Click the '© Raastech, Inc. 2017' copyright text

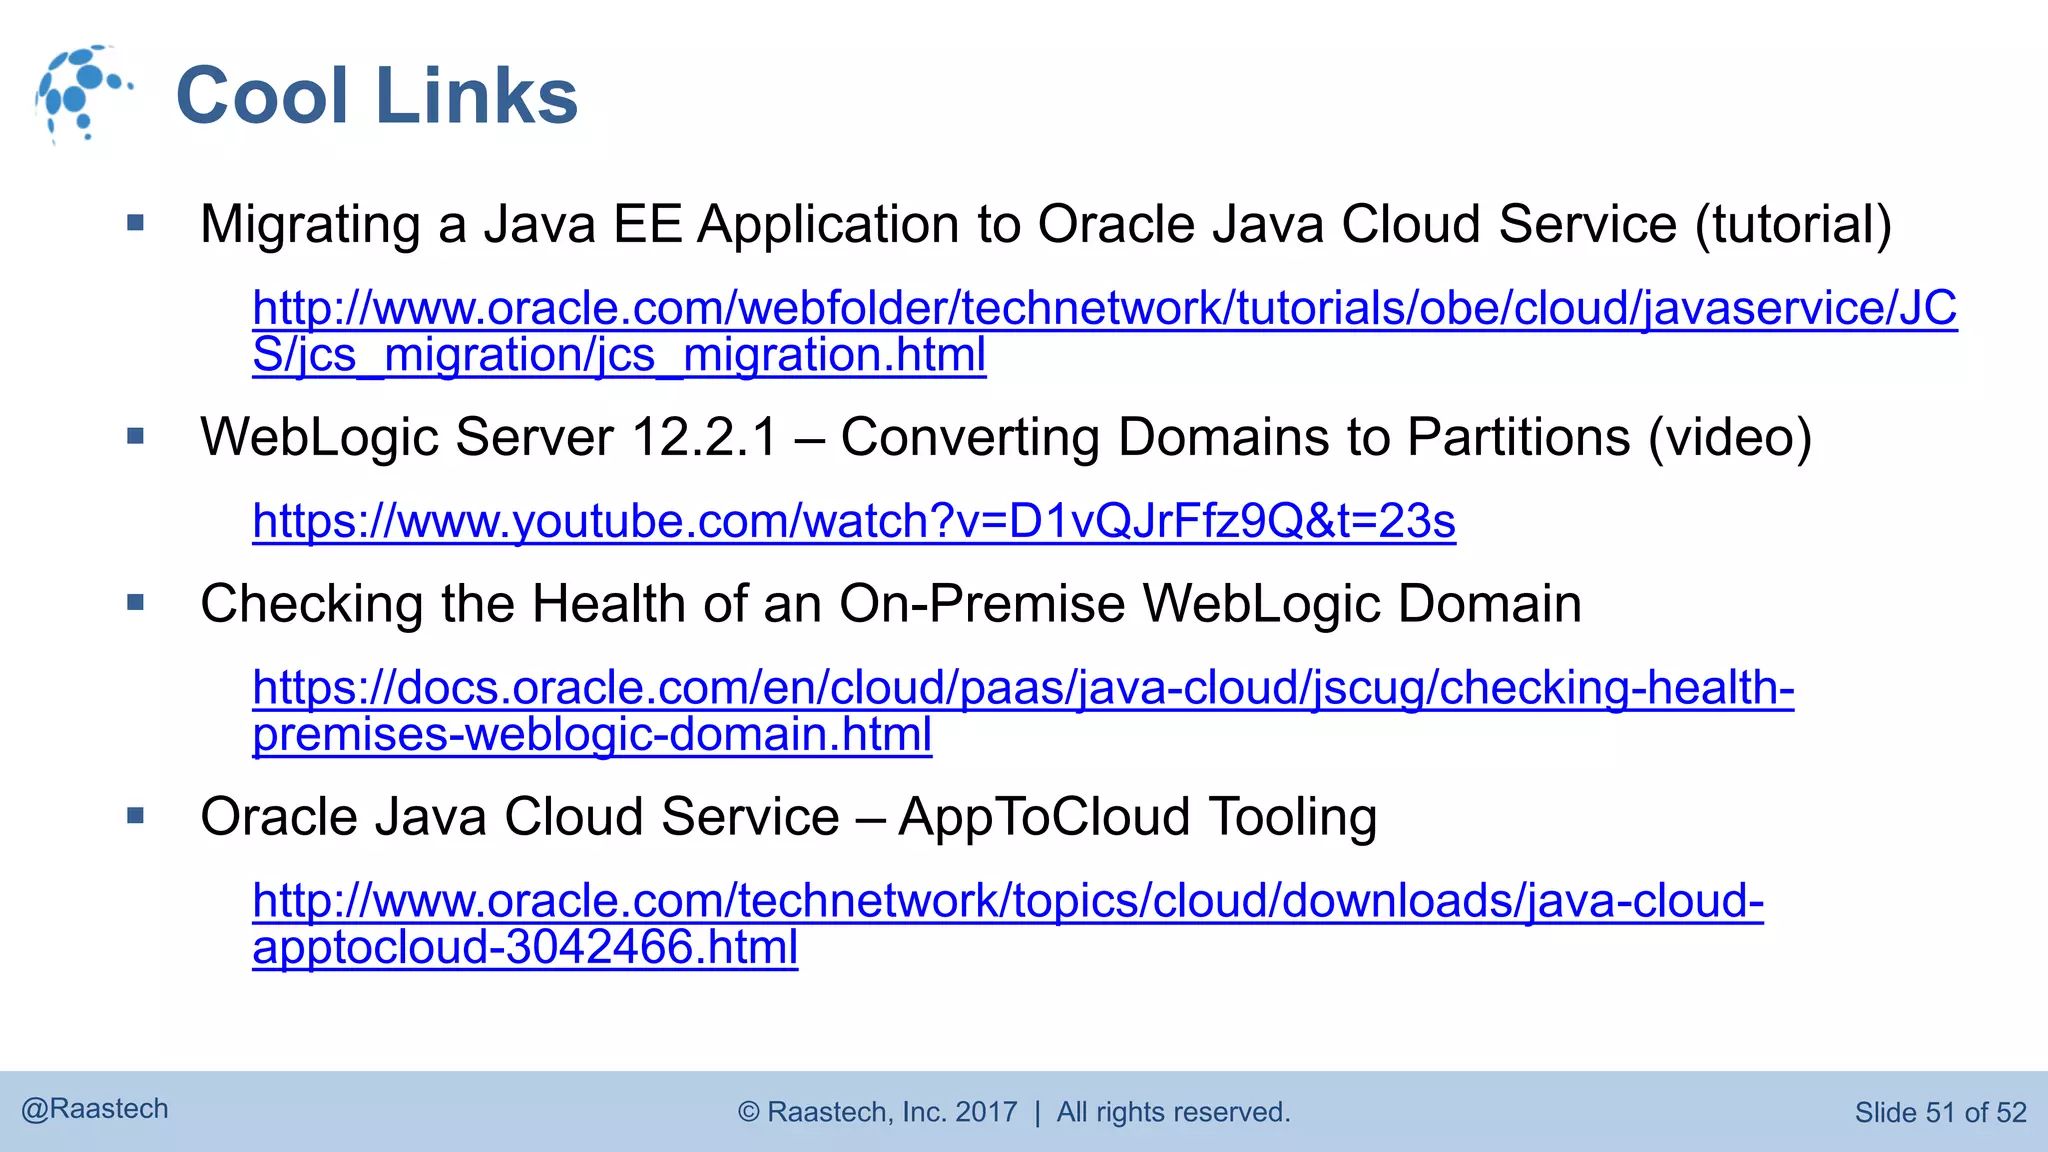click(1014, 1112)
